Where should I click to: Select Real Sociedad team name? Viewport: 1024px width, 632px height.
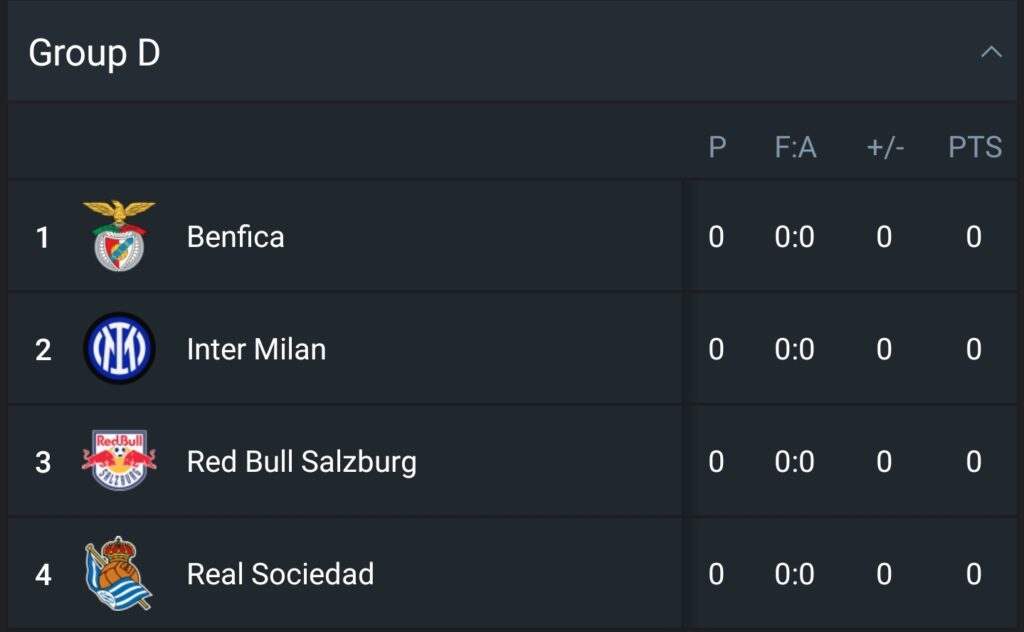280,574
